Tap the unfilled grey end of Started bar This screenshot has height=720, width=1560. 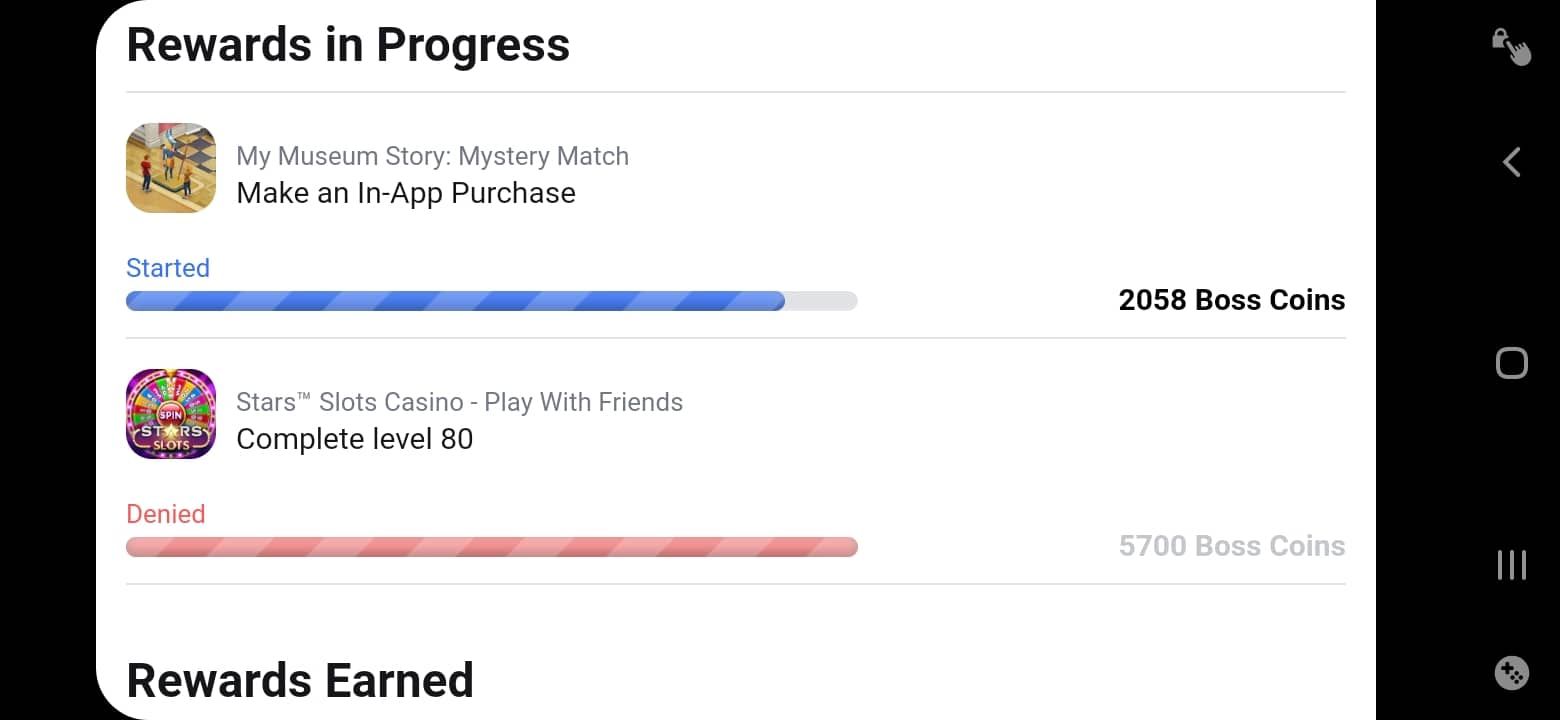tap(821, 301)
